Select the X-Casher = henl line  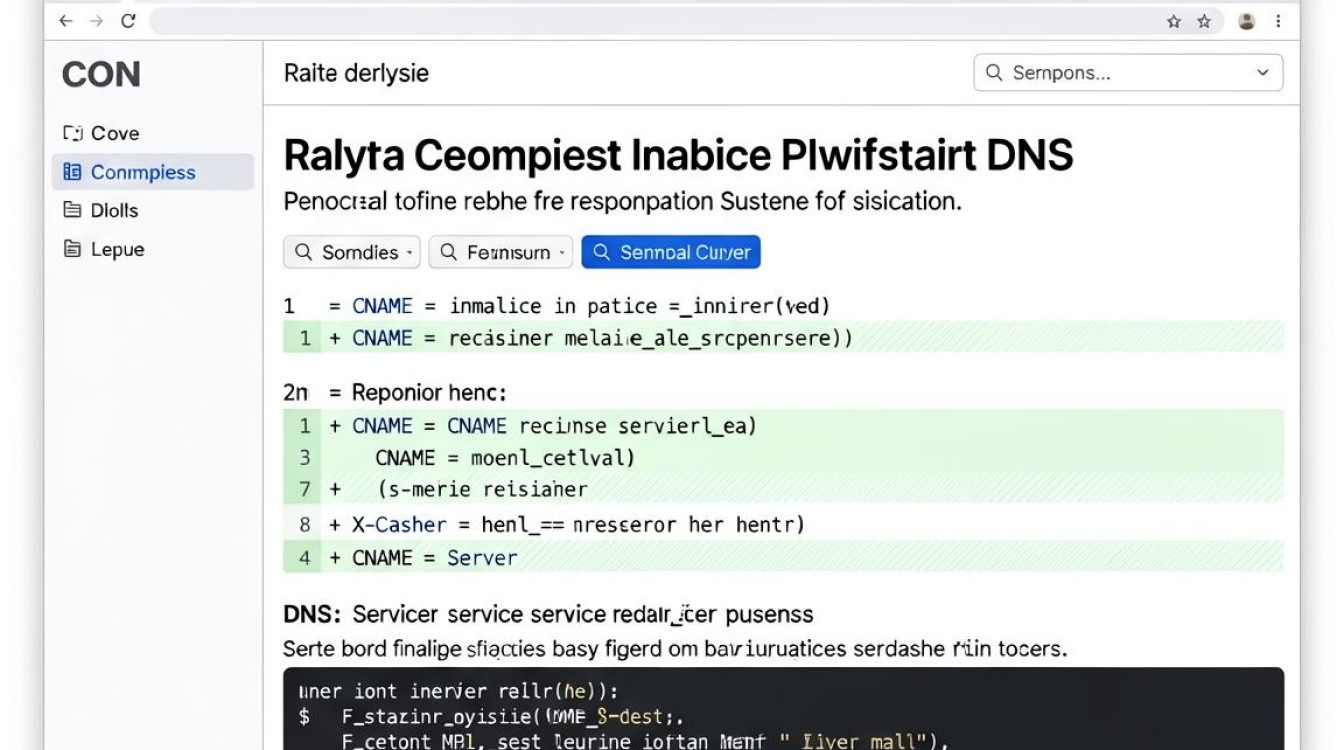[783, 524]
